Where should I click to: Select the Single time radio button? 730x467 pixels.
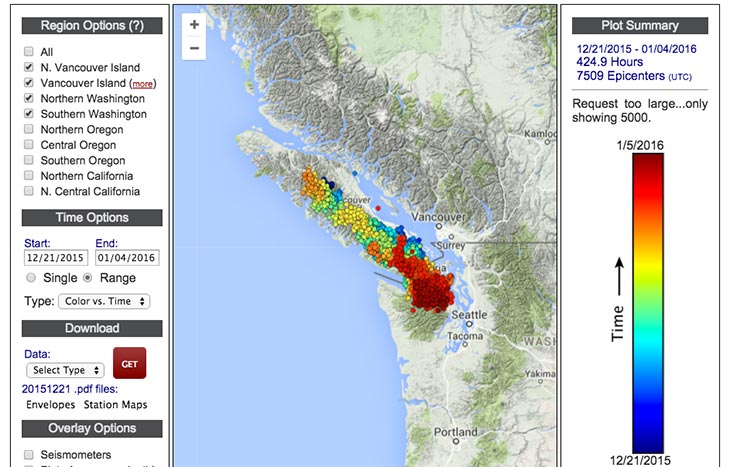coord(31,277)
